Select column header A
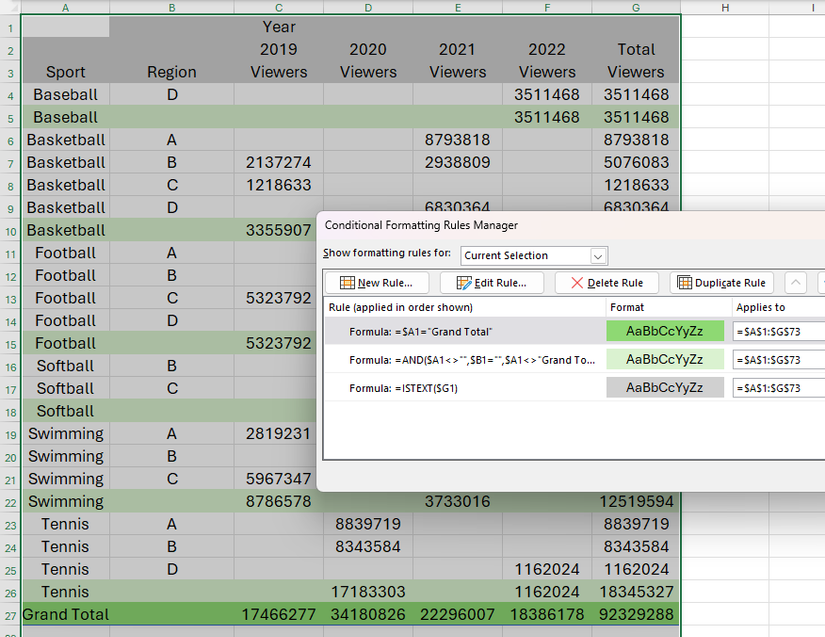825x637 pixels. click(65, 7)
